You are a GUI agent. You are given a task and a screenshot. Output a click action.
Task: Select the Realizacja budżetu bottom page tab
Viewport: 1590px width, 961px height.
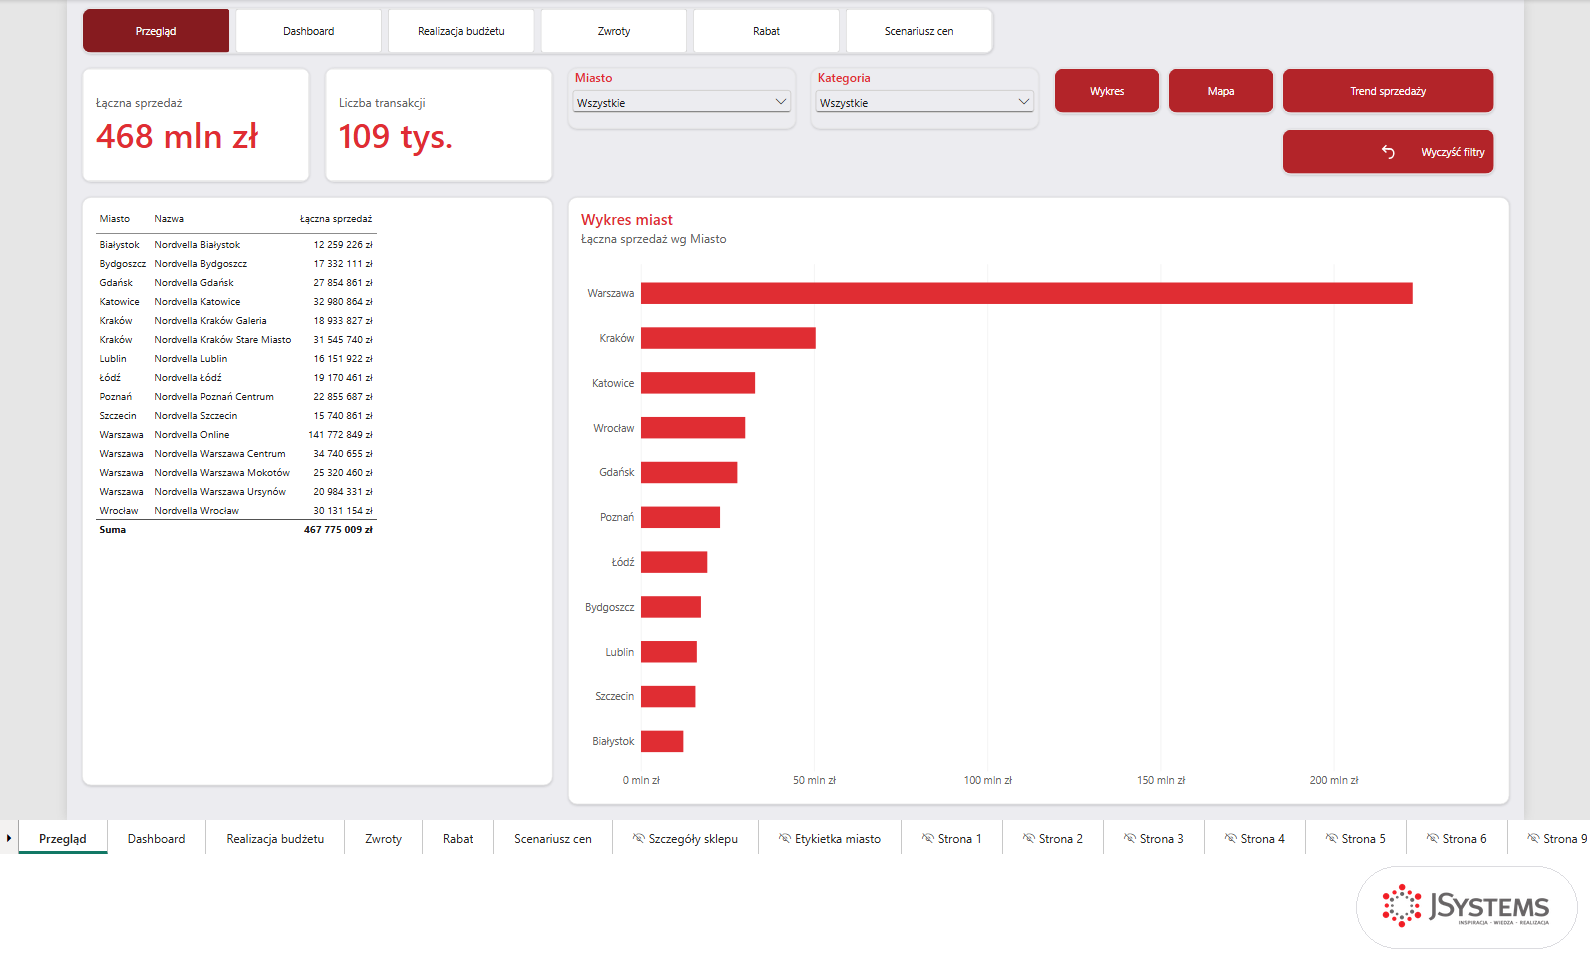pos(275,838)
